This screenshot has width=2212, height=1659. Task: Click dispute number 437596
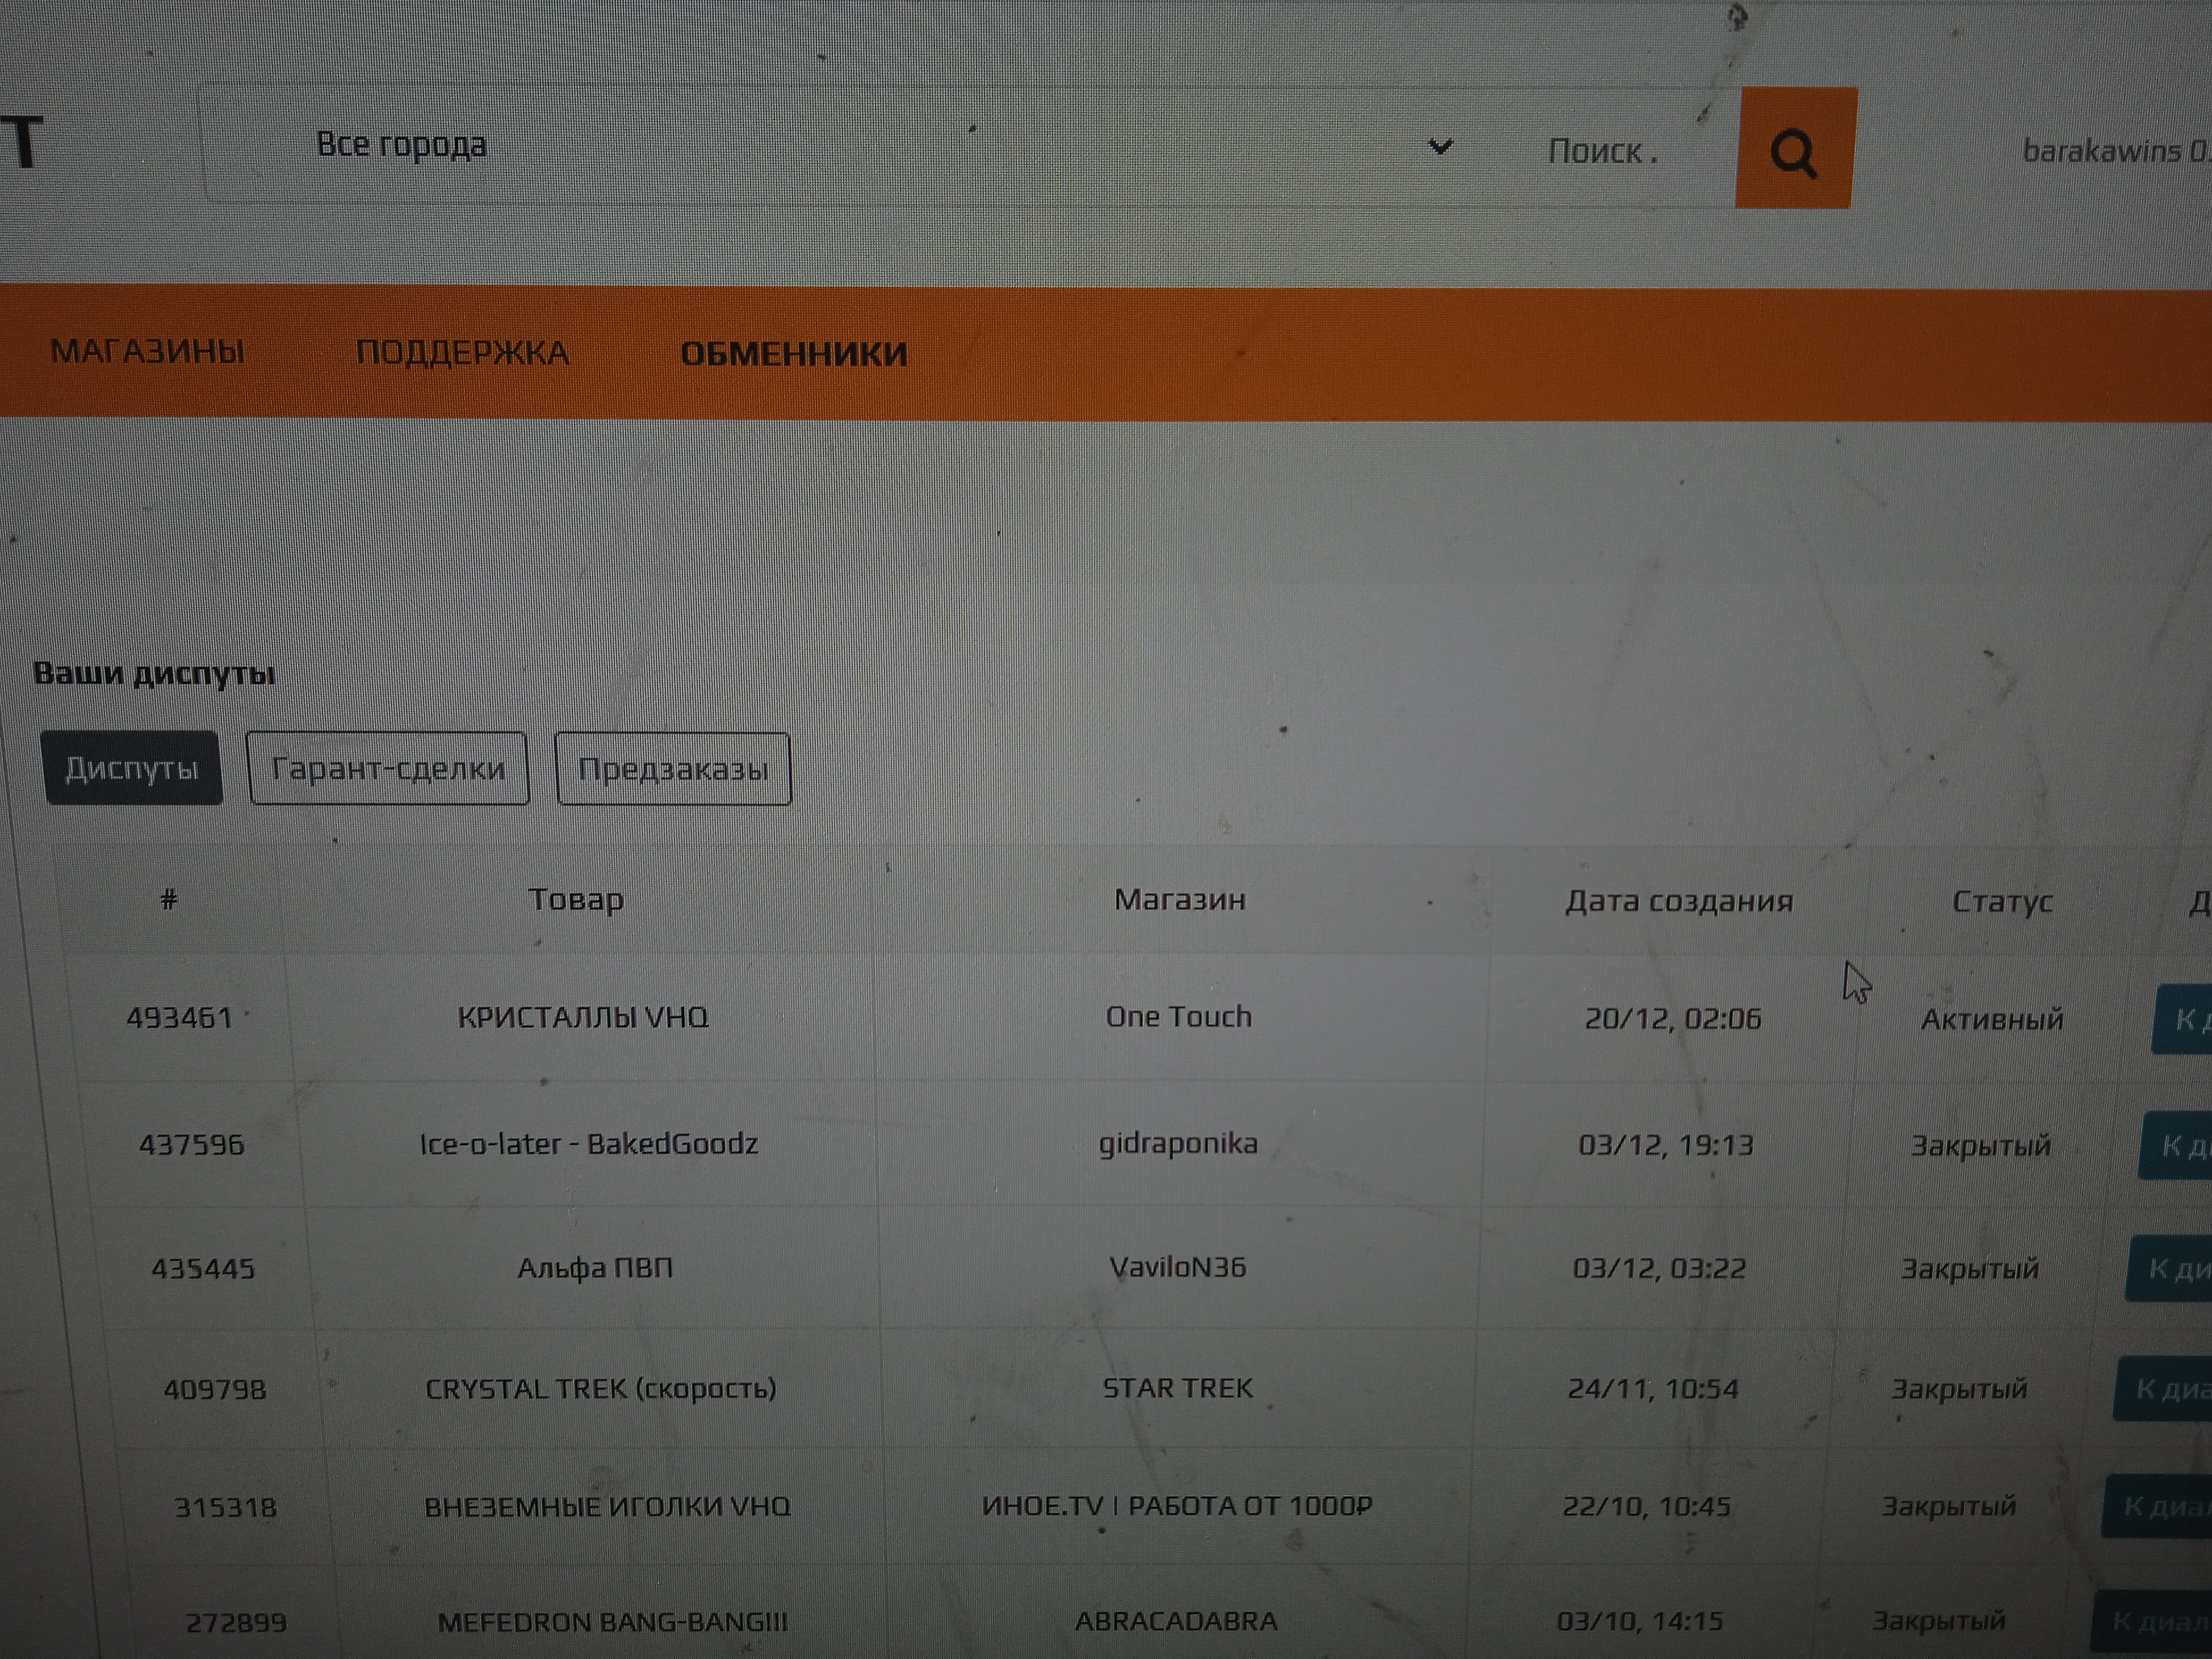(x=191, y=1144)
